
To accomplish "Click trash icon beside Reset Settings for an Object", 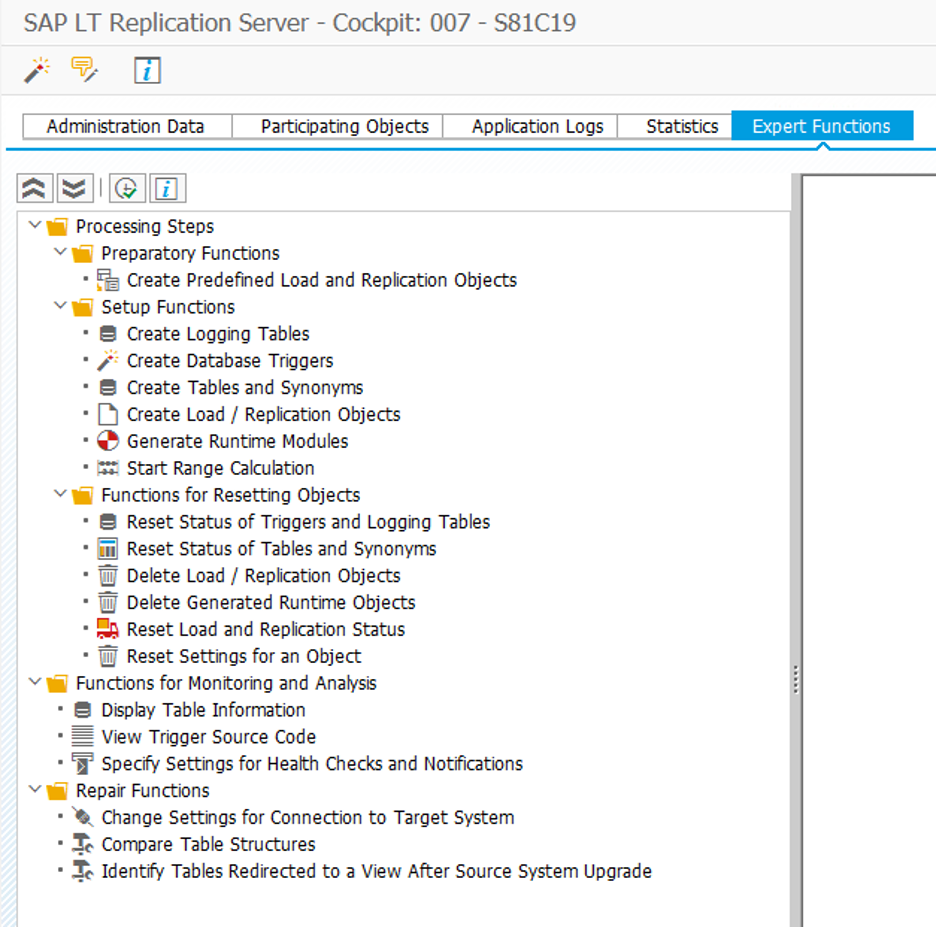I will [108, 656].
